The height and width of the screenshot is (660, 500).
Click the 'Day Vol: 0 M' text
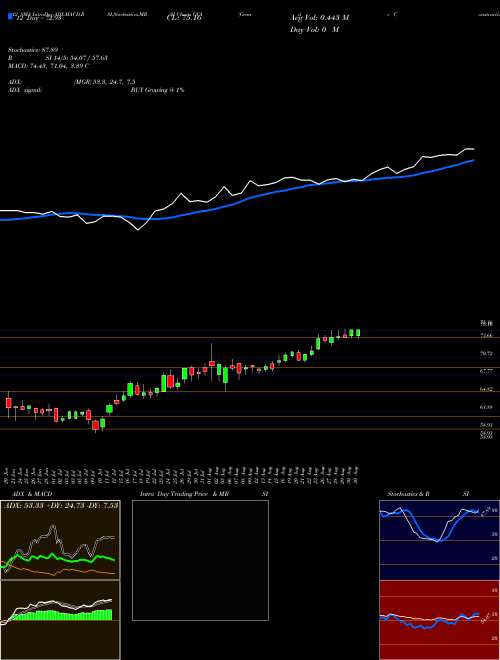click(x=314, y=30)
